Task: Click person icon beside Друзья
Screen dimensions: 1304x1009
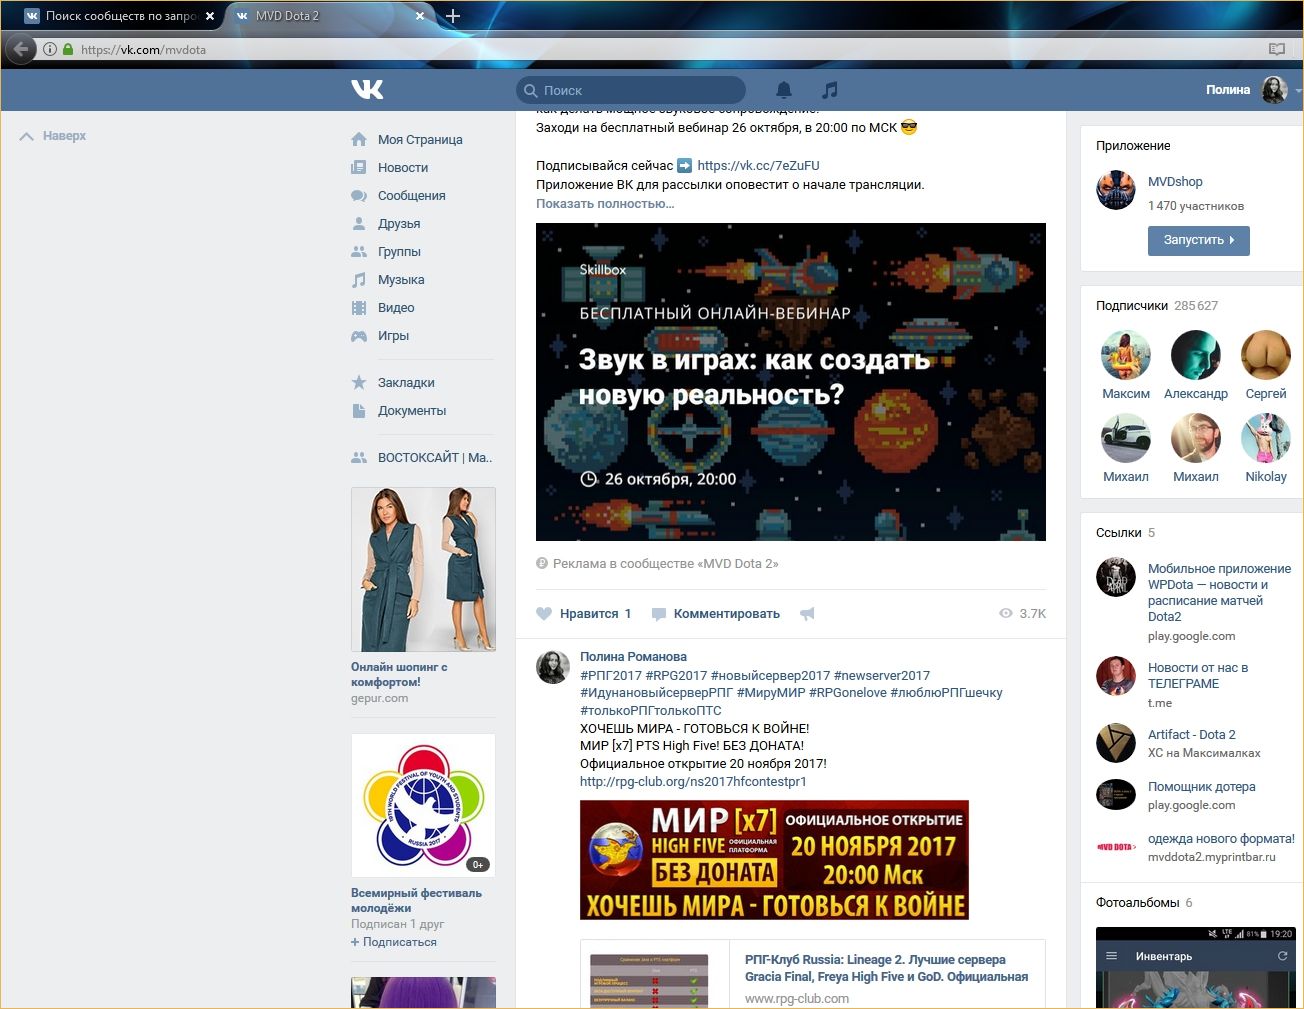Action: tap(359, 224)
